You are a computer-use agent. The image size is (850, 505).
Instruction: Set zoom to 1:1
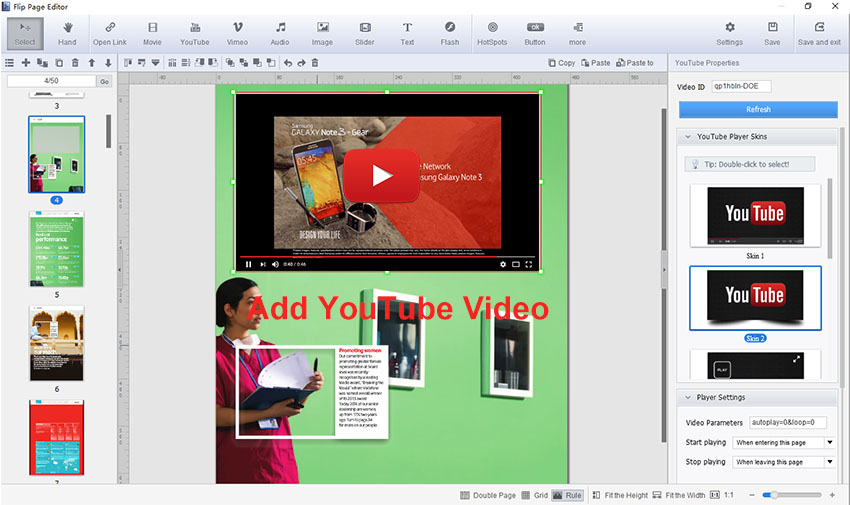pos(722,495)
